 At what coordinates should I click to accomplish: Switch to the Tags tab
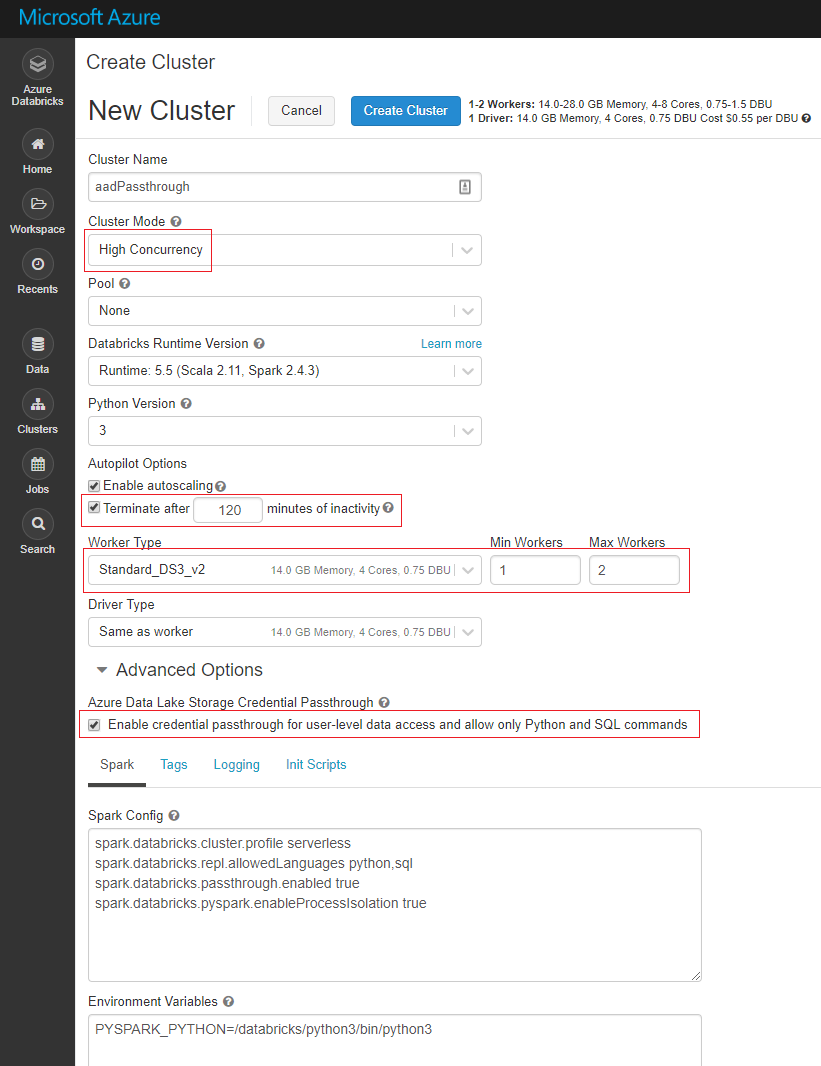pos(174,765)
